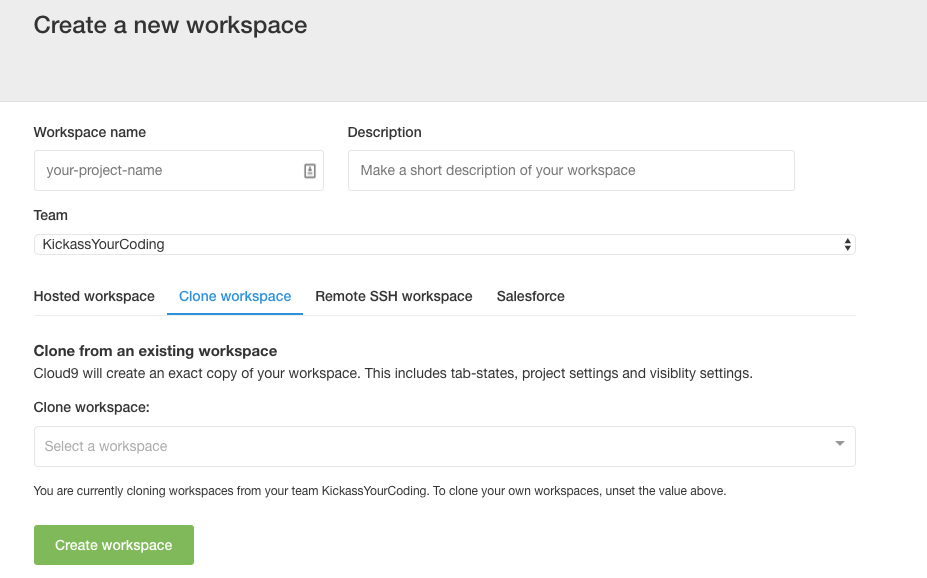This screenshot has width=927, height=578.
Task: Click the up-down arrows on Team selector
Action: coord(847,244)
